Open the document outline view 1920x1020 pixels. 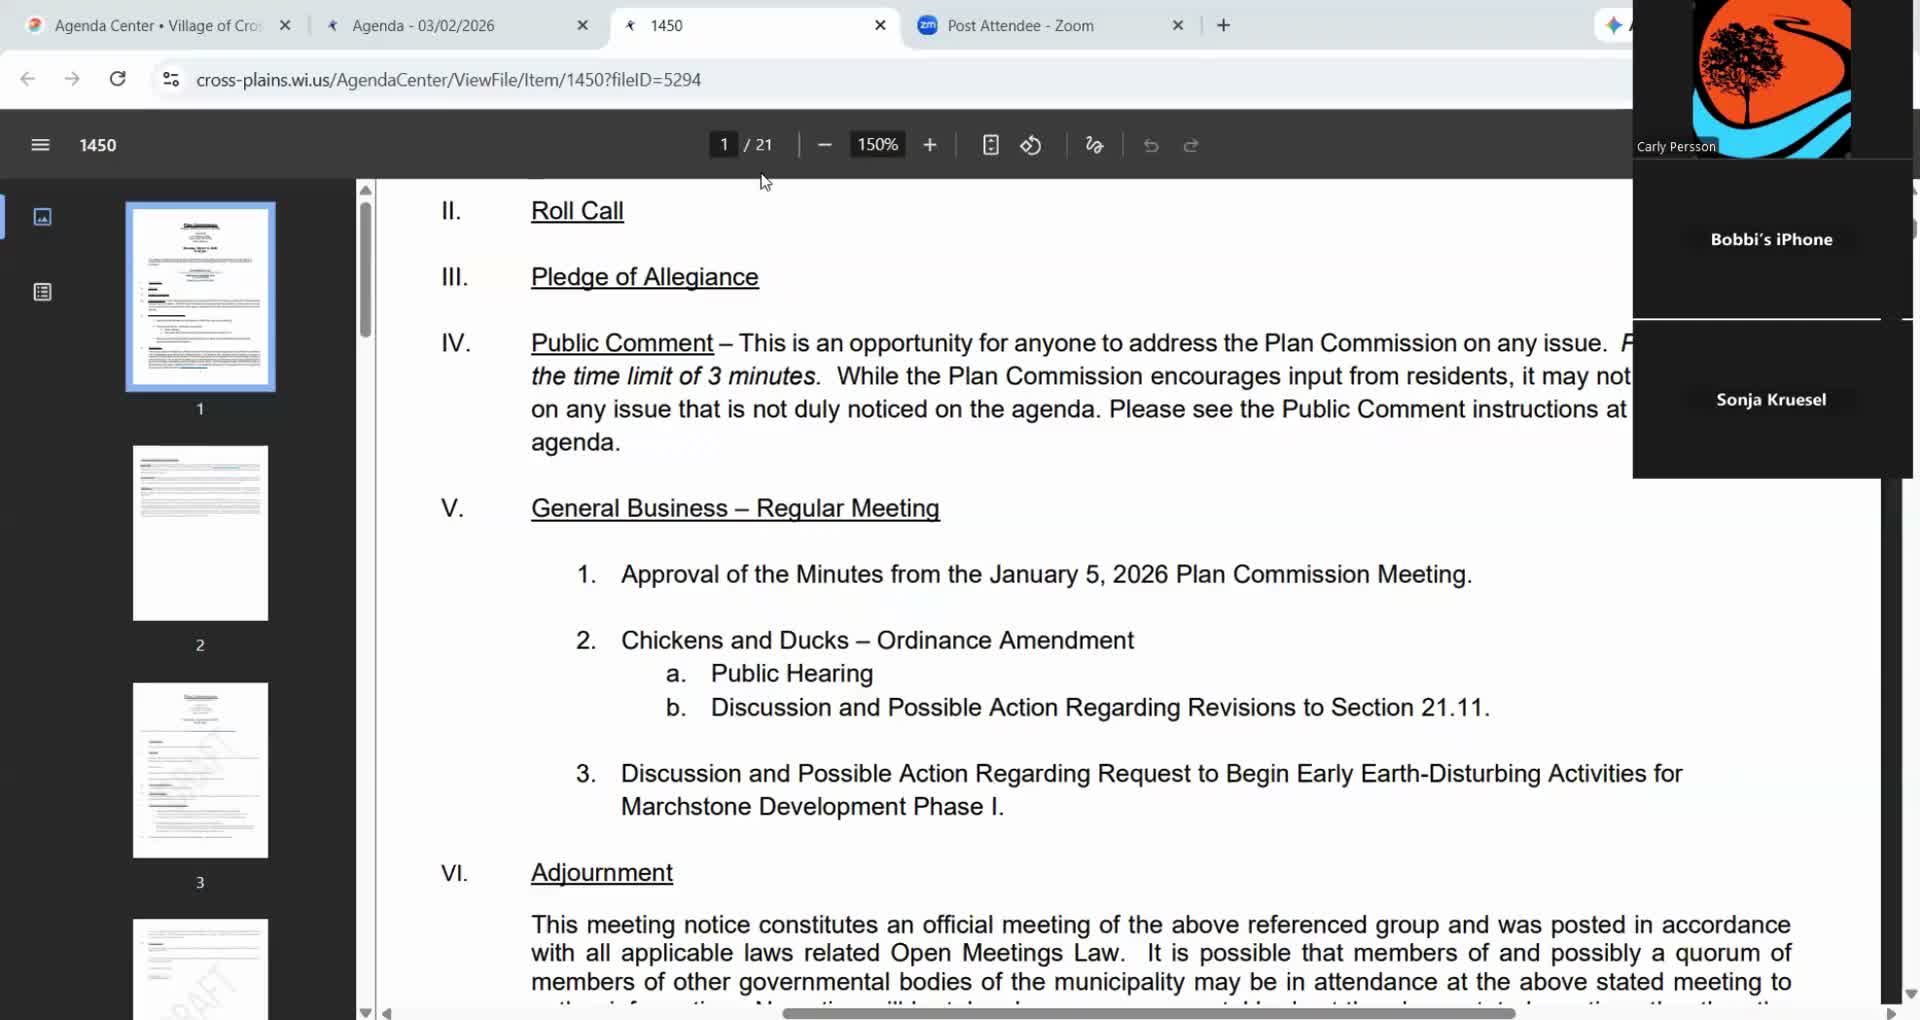(x=42, y=292)
